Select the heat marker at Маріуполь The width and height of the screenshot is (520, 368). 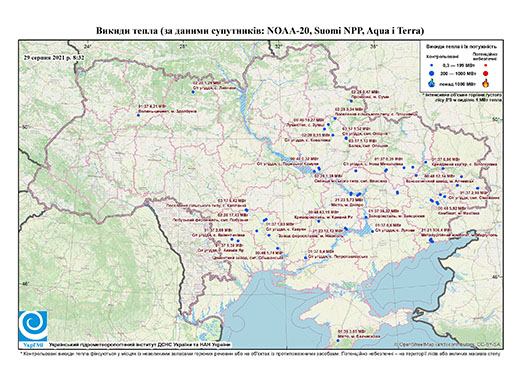coord(432,240)
